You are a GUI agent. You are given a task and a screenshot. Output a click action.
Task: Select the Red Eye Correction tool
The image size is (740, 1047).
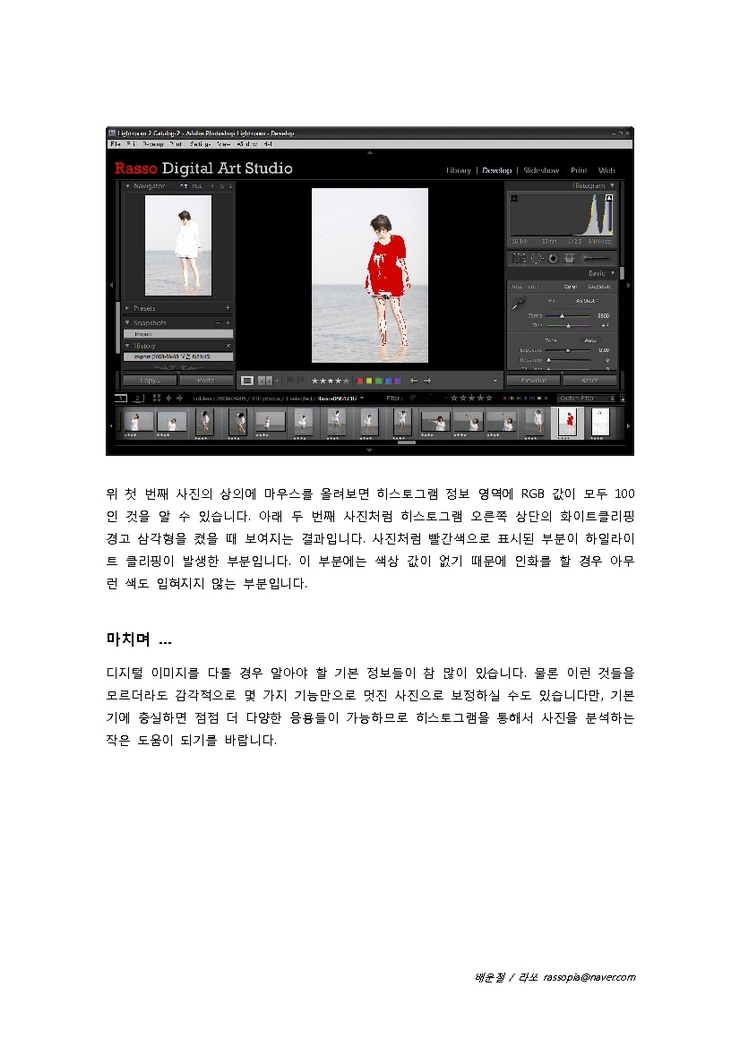tap(553, 258)
